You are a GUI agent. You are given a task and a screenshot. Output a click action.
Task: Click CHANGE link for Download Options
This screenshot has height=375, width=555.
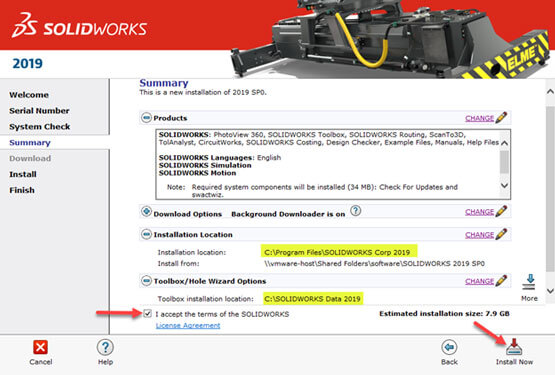coord(479,212)
